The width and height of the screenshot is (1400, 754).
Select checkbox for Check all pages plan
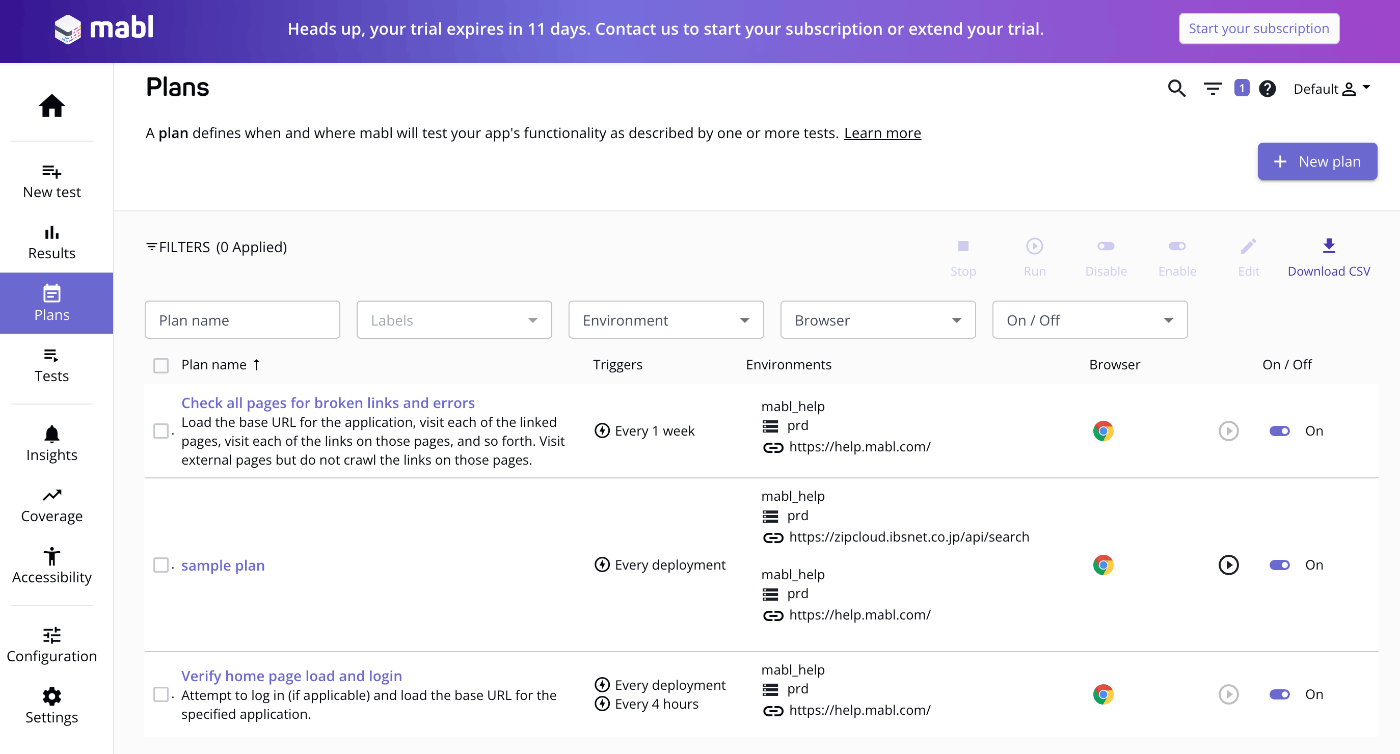coord(161,431)
